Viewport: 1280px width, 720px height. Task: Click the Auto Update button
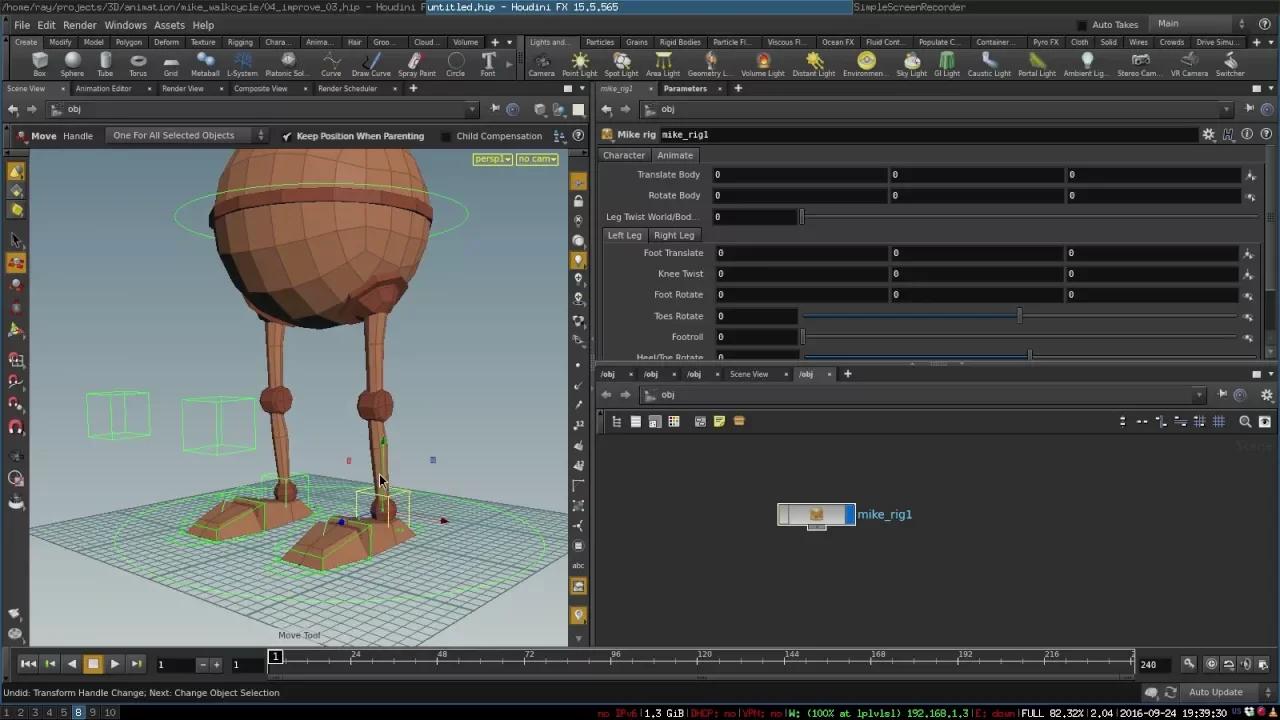[x=1215, y=692]
